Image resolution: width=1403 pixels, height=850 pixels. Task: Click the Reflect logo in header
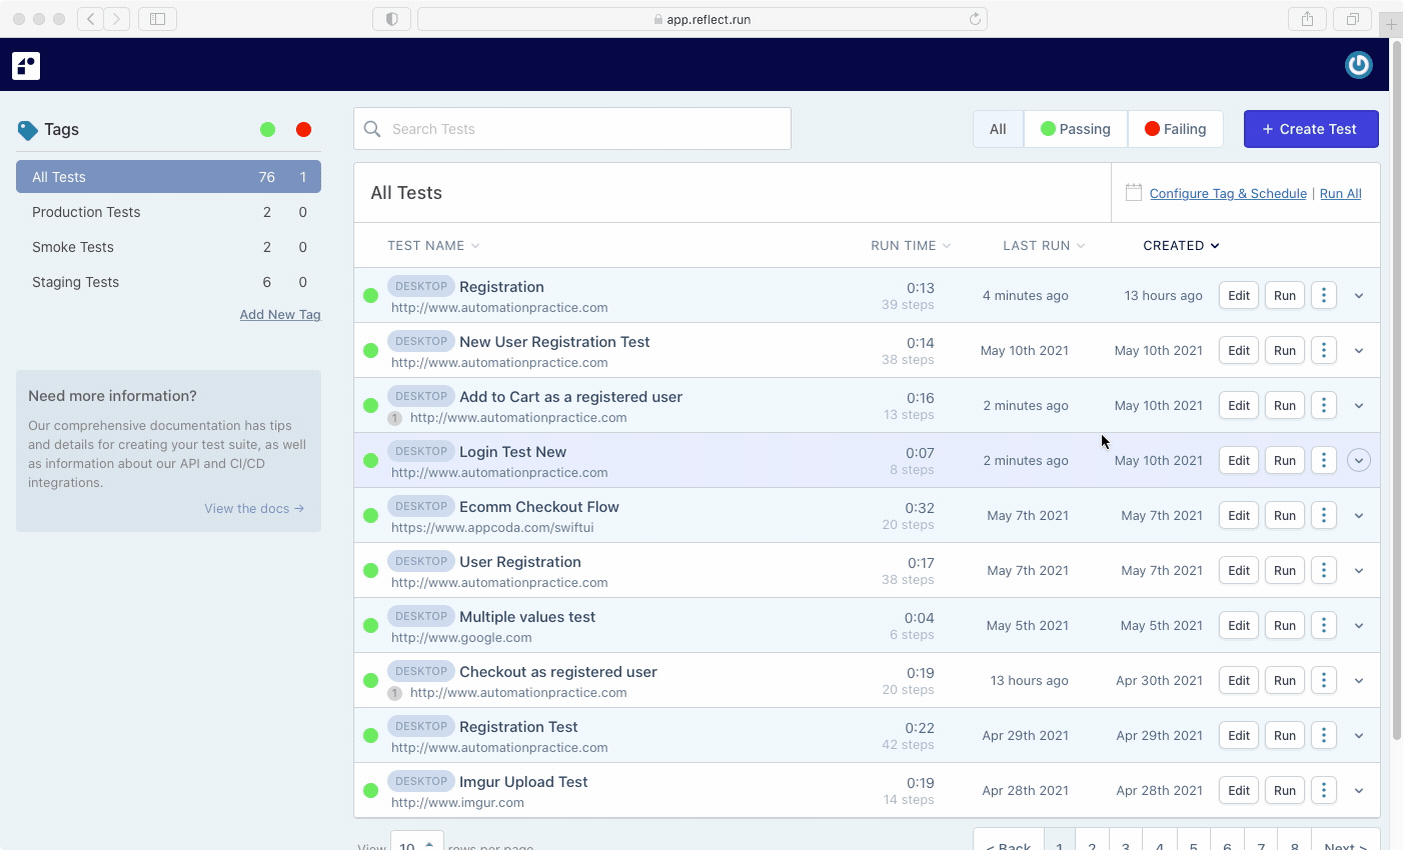pyautogui.click(x=26, y=66)
